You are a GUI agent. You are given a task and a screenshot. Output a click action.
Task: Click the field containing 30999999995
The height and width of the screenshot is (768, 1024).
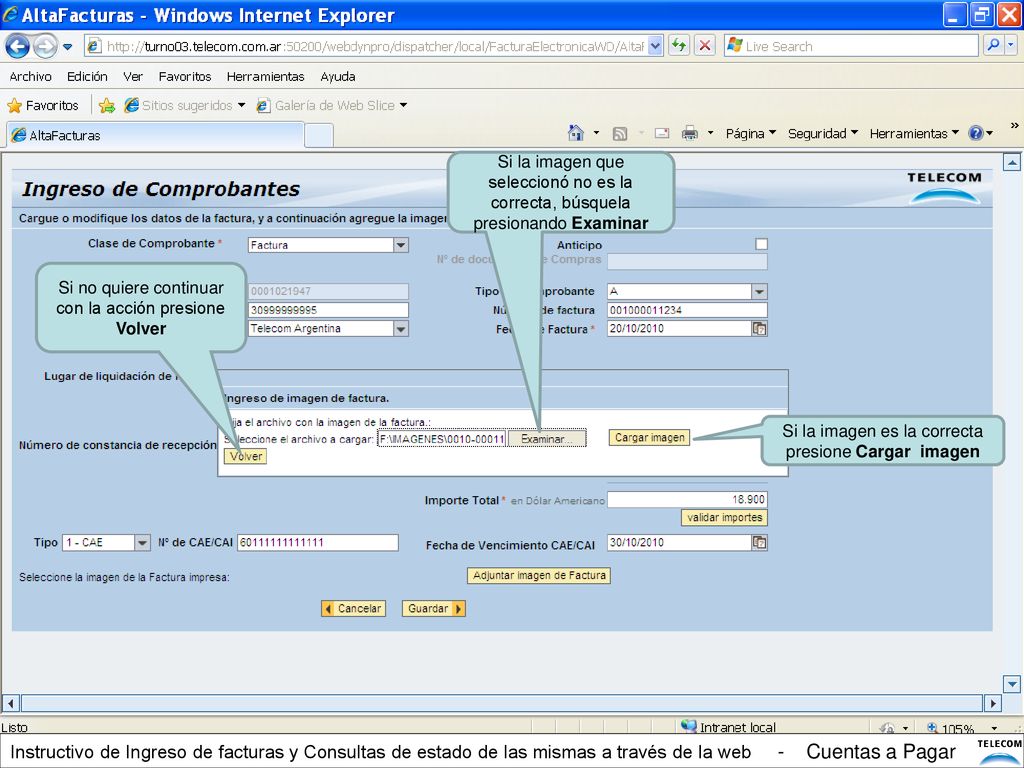coord(328,310)
